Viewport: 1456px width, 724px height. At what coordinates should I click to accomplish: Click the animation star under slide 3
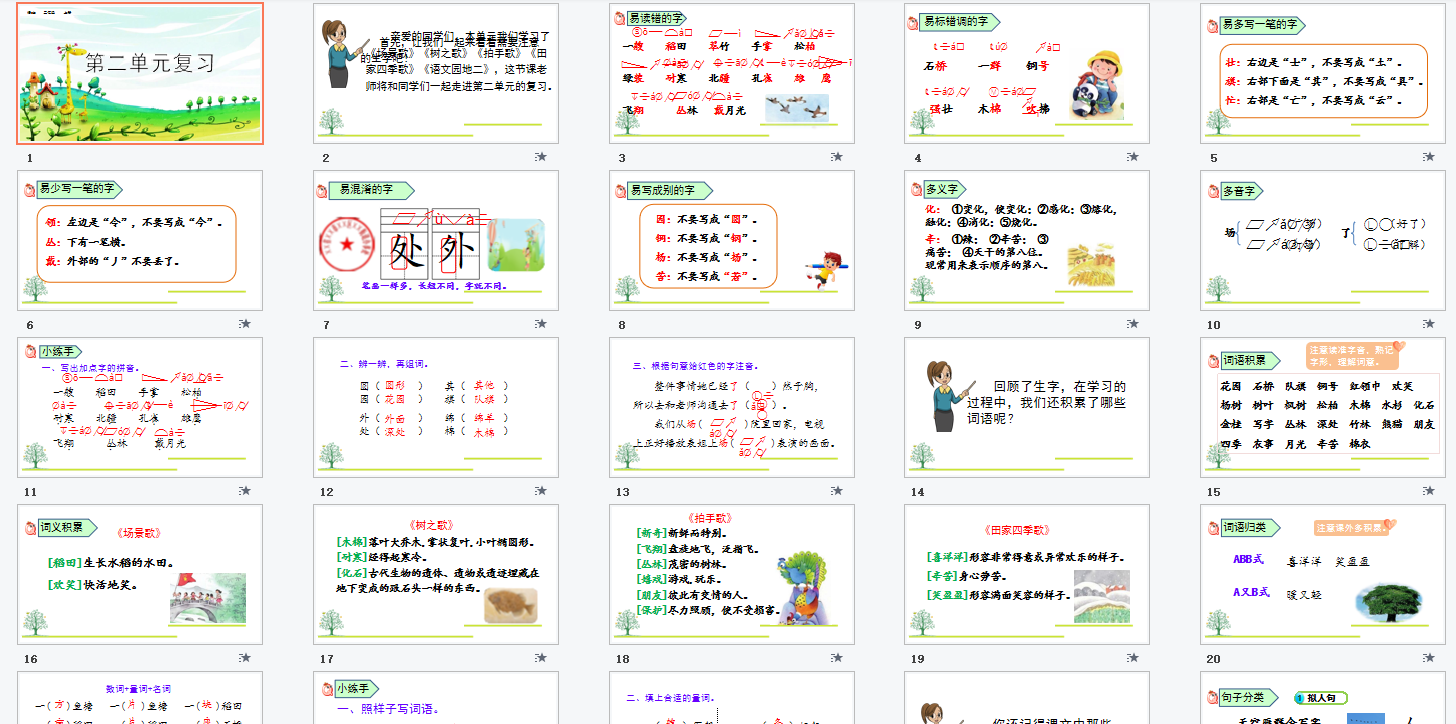pyautogui.click(x=837, y=157)
